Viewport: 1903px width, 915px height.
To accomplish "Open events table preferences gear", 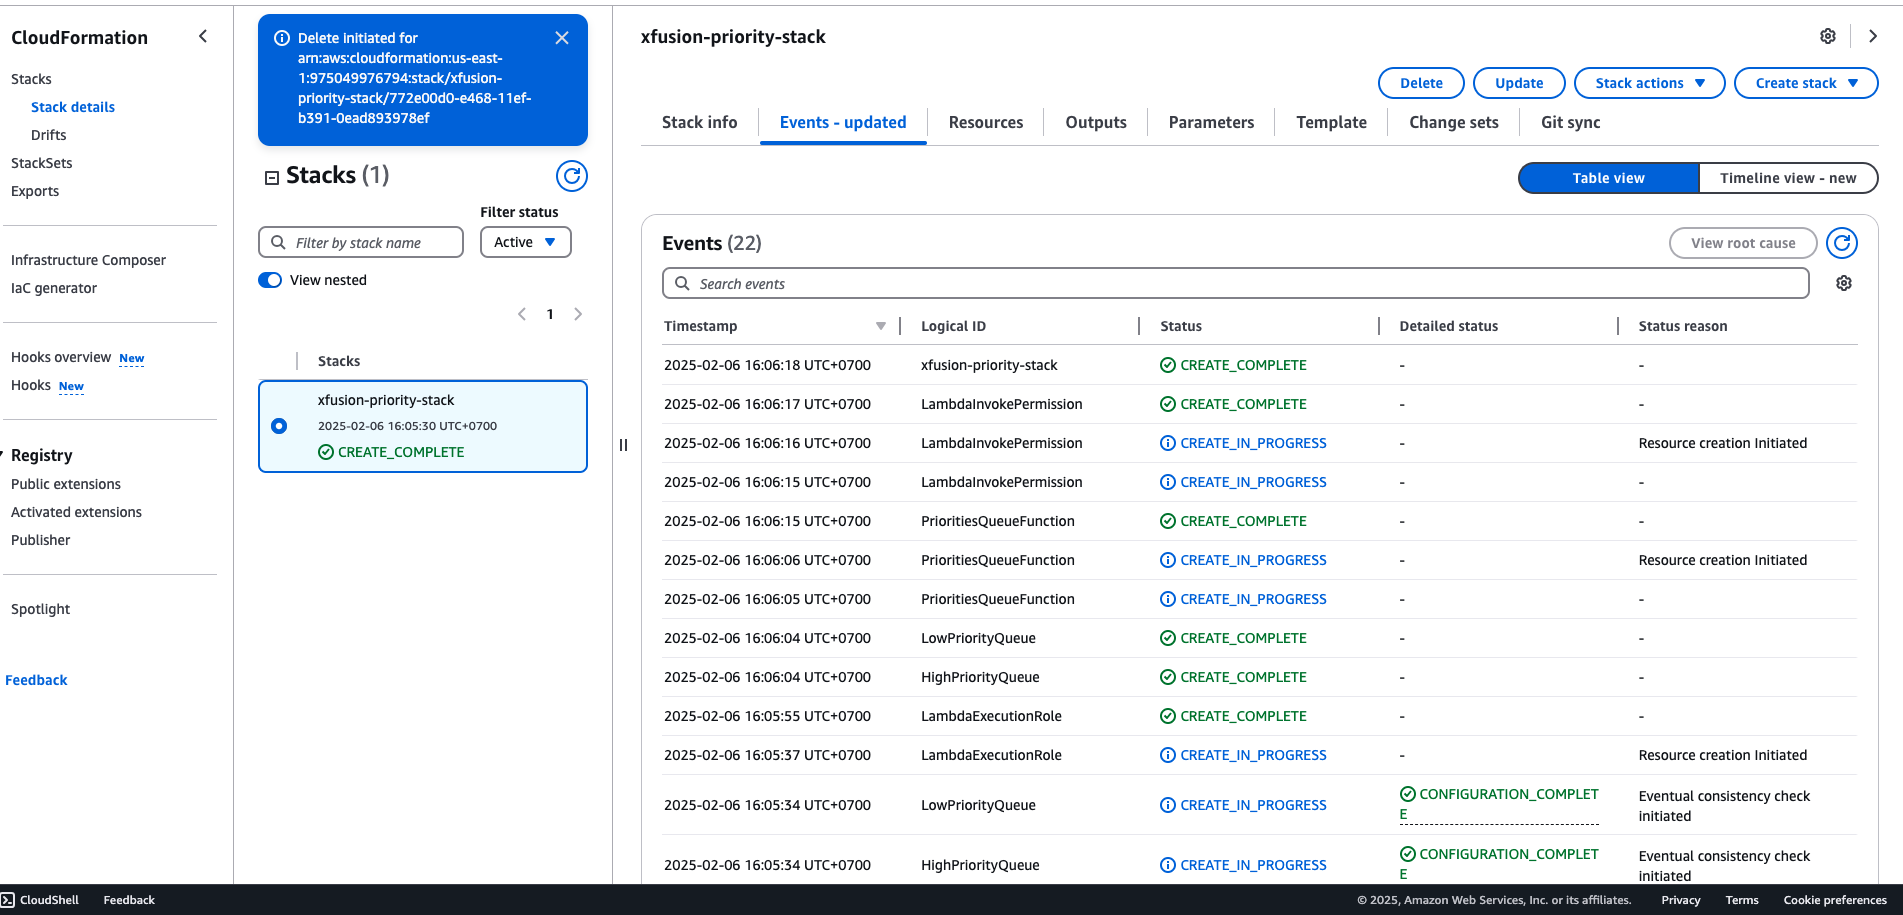I will [x=1844, y=284].
